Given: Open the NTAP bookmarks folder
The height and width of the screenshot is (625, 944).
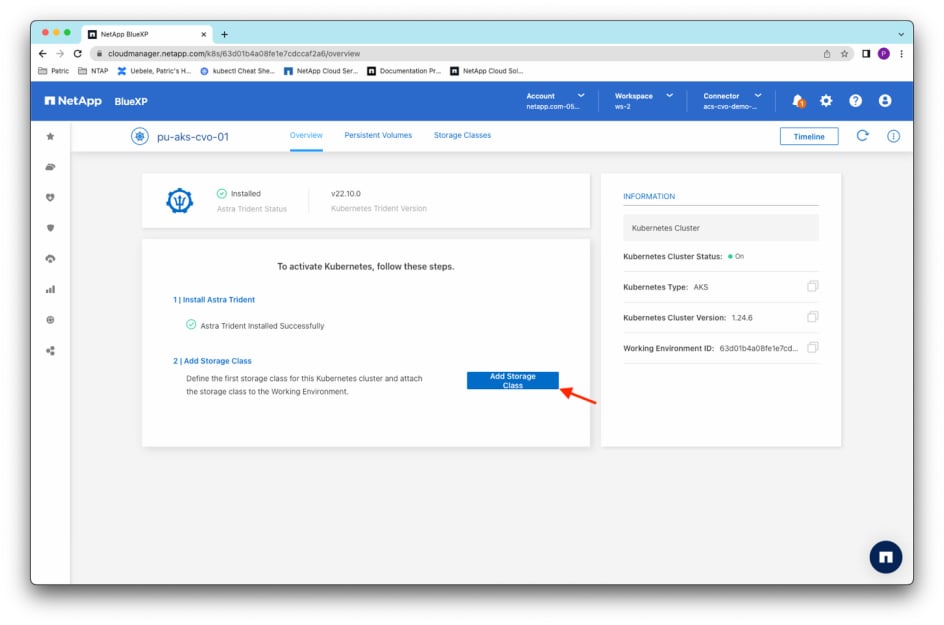Looking at the screenshot, I should click(x=93, y=71).
